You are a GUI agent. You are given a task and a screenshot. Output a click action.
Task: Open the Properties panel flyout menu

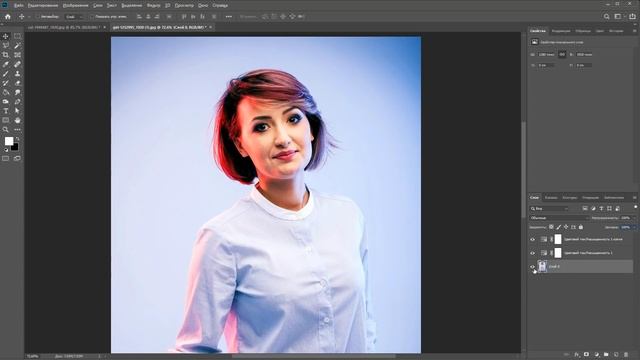coord(635,31)
